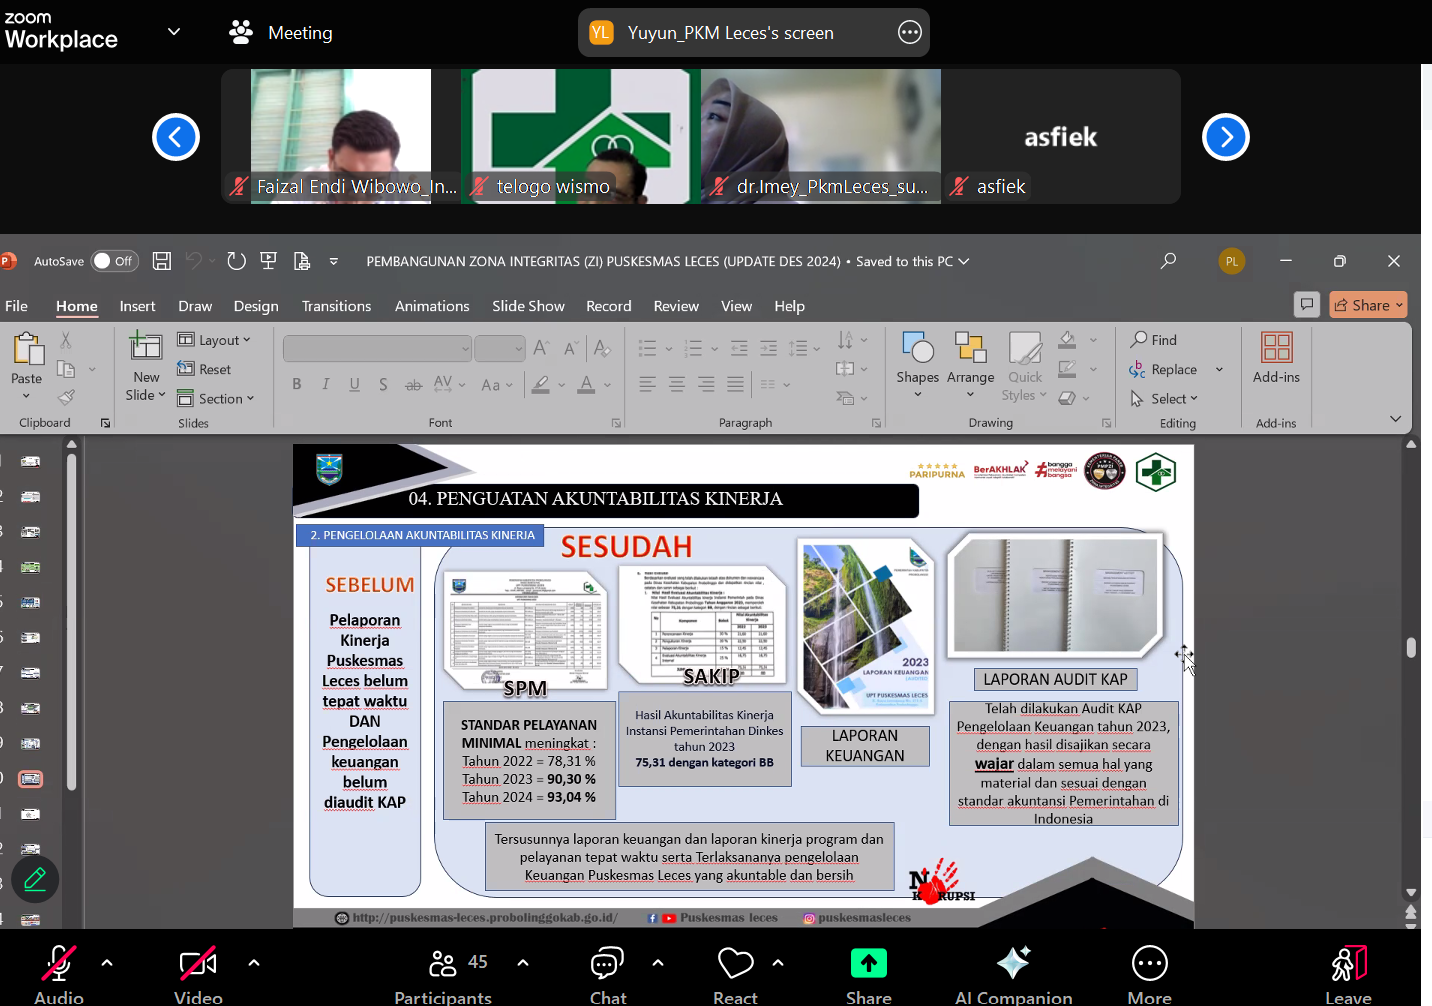The image size is (1432, 1006).
Task: Click the New Slide icon
Action: pos(146,348)
